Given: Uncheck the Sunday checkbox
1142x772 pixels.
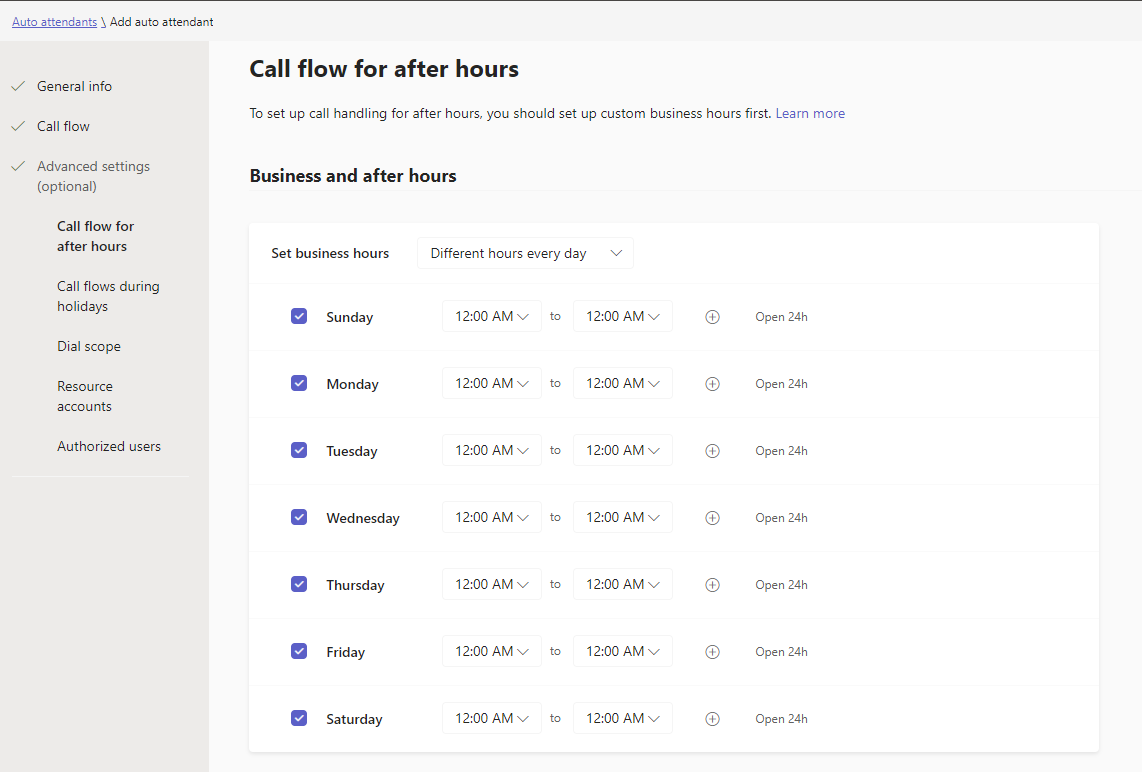Looking at the screenshot, I should pos(299,316).
